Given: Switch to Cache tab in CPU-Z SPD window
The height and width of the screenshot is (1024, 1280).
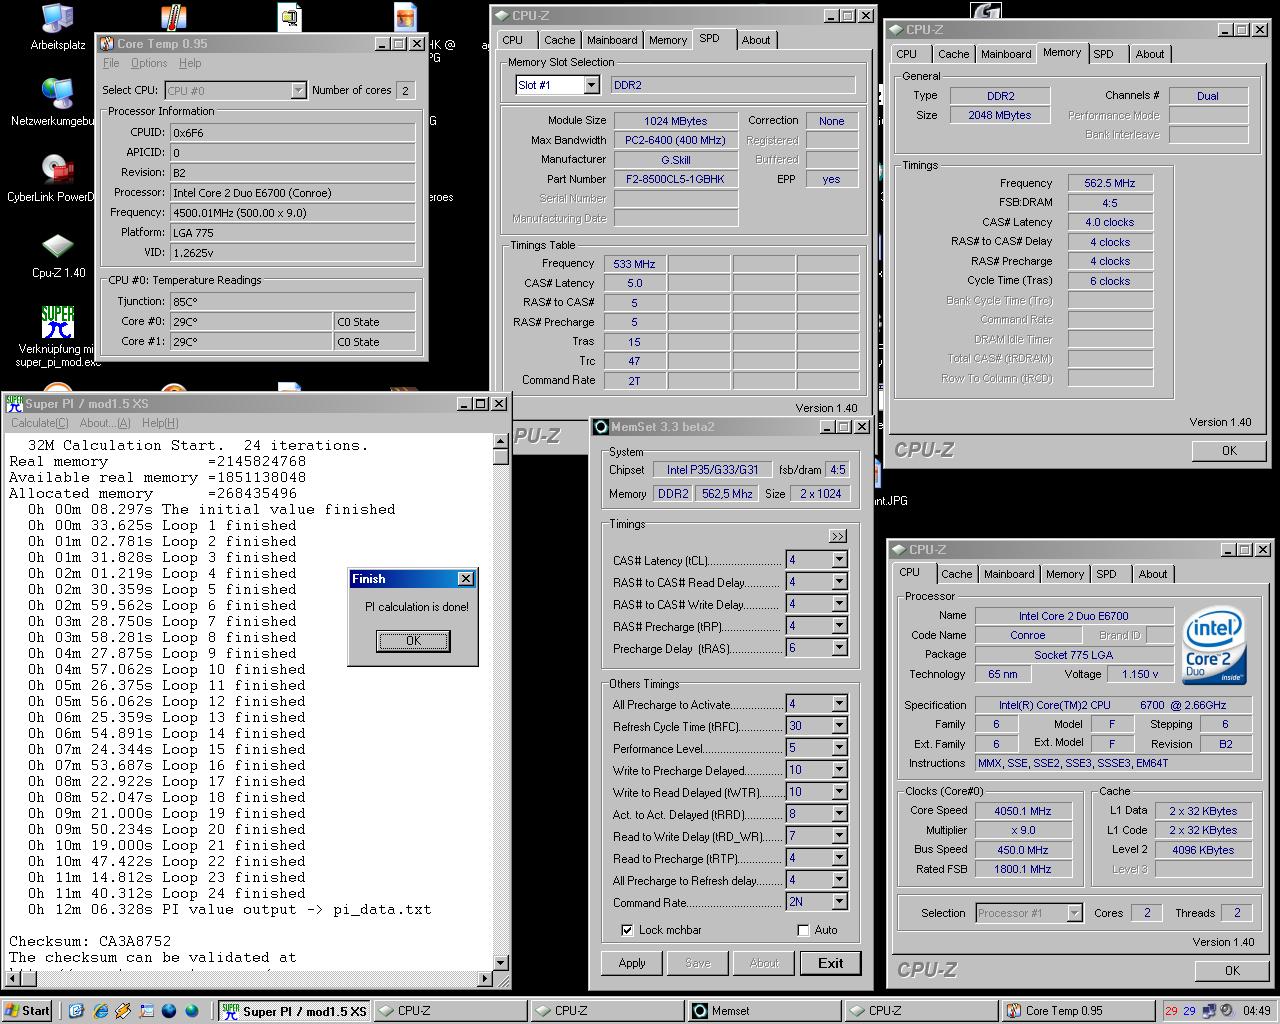Looking at the screenshot, I should [x=559, y=40].
